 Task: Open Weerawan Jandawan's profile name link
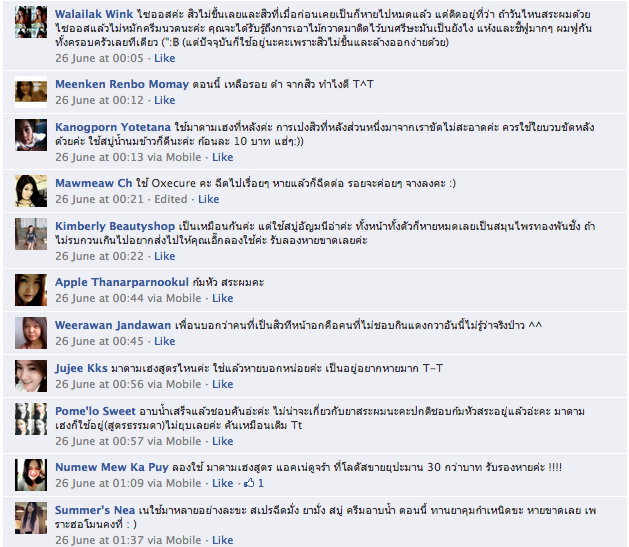click(x=113, y=325)
